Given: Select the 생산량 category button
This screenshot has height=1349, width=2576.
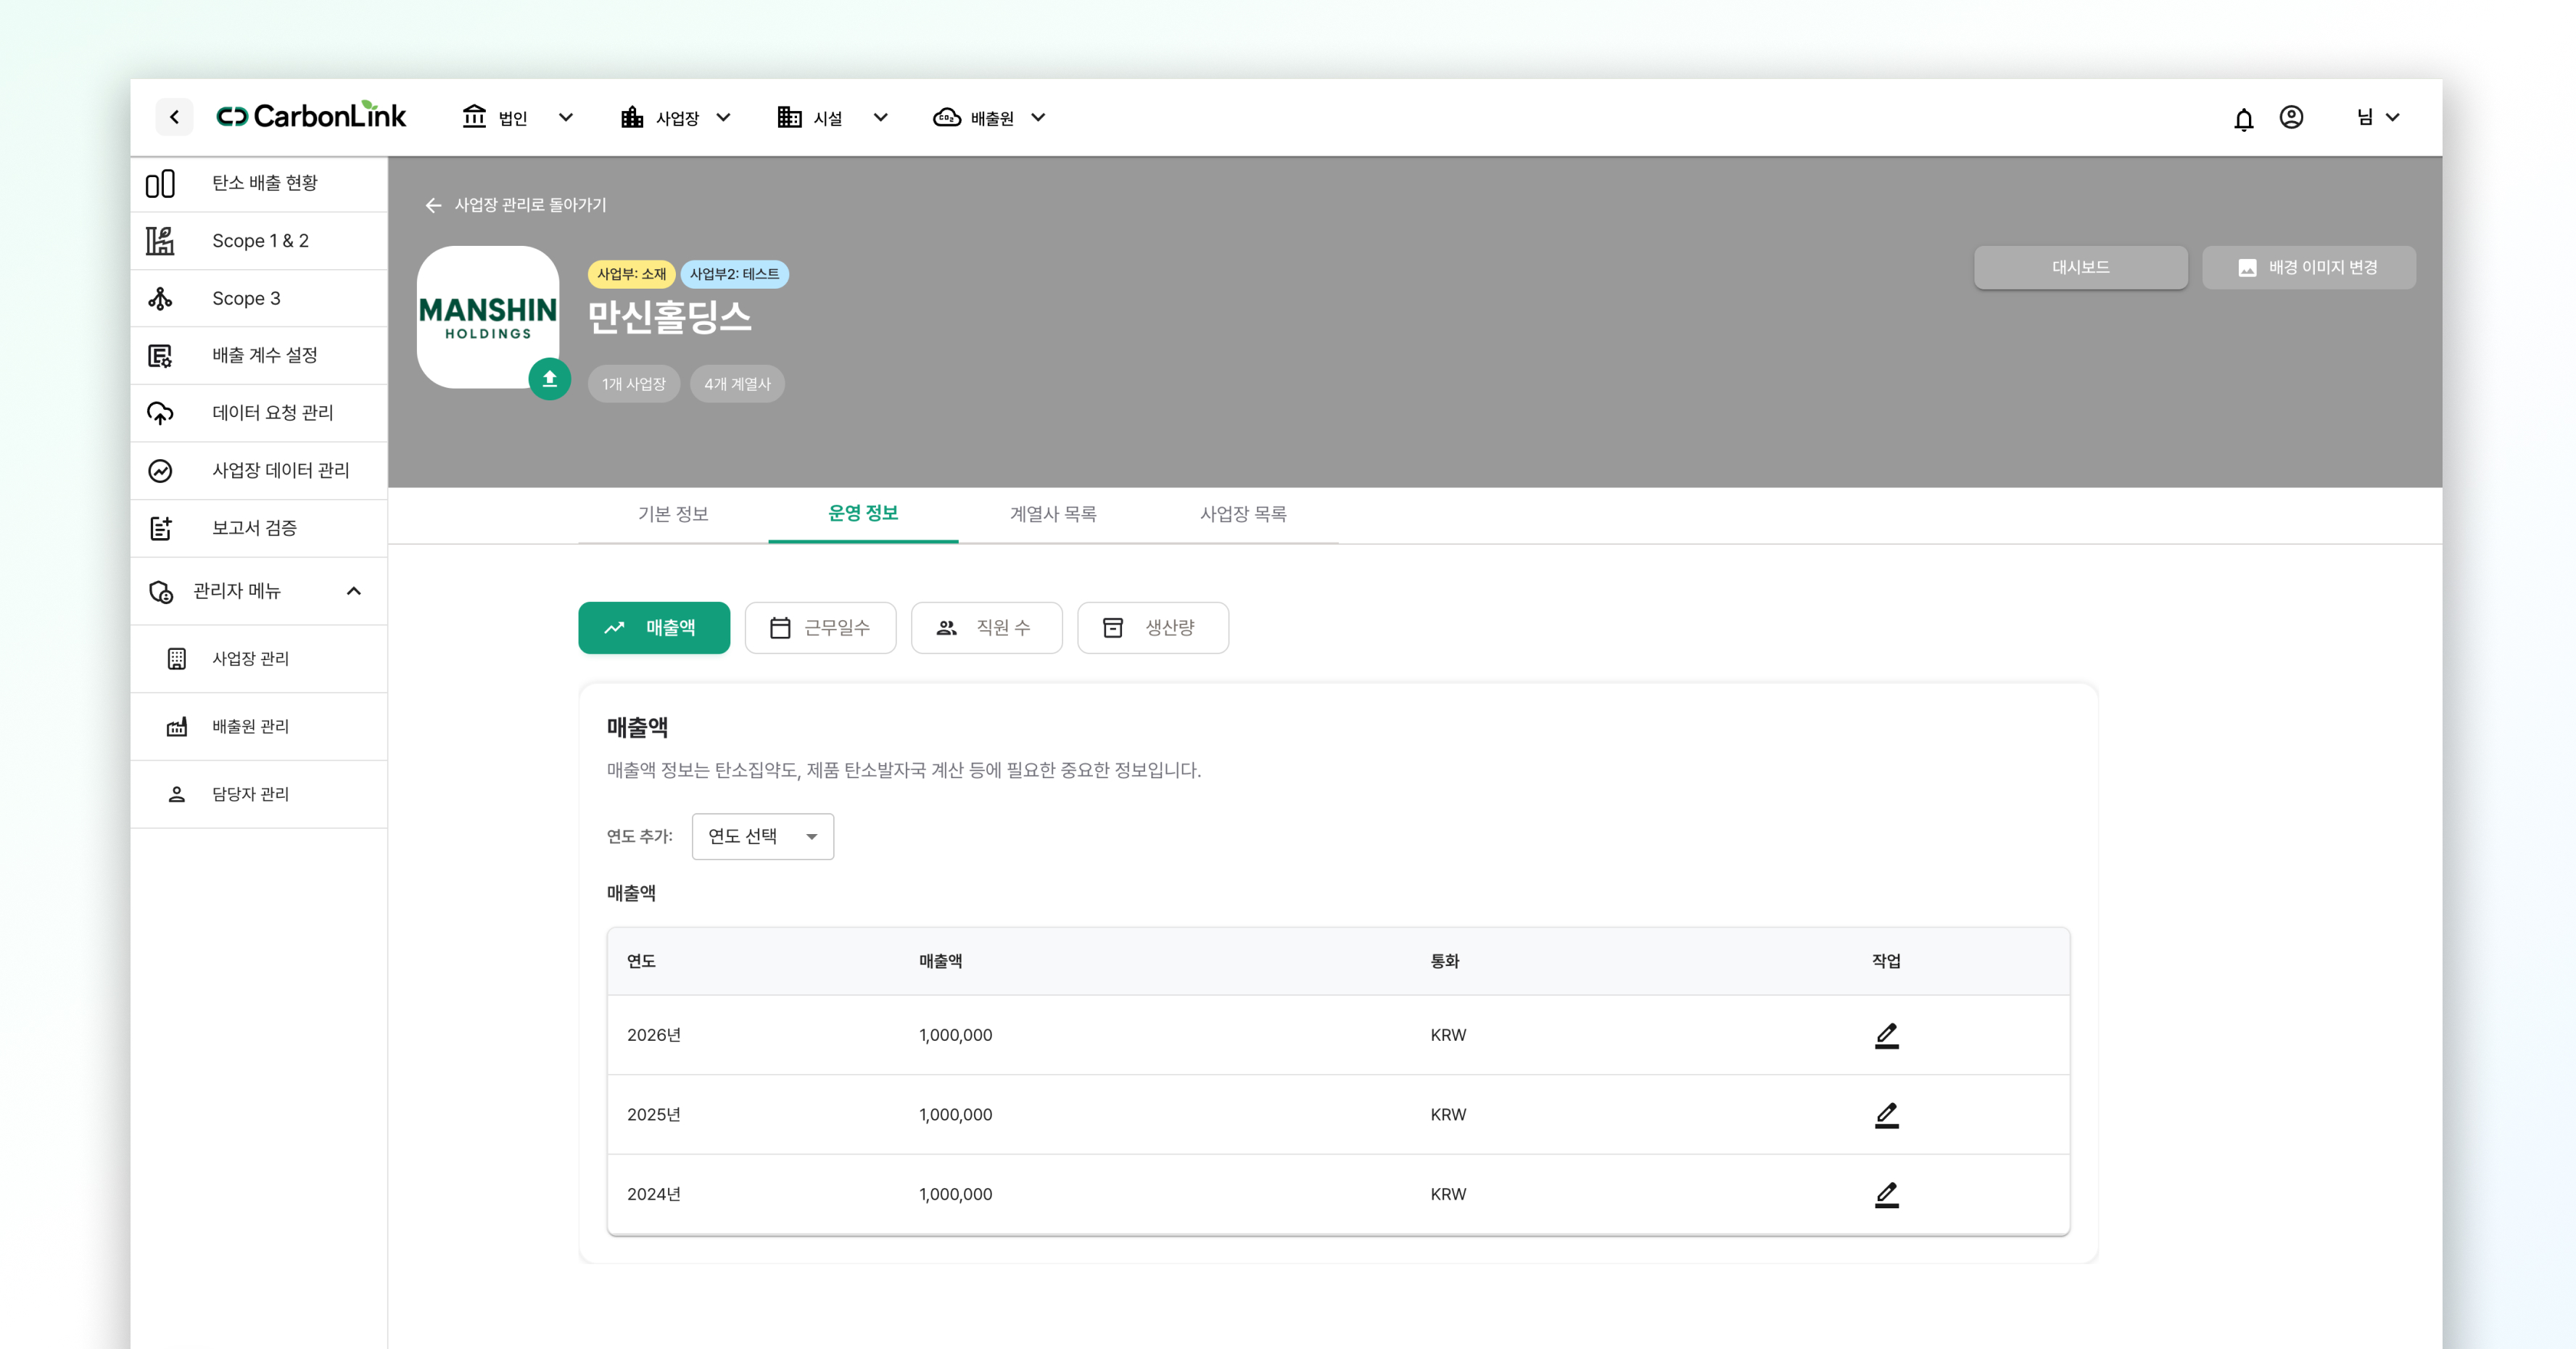Looking at the screenshot, I should (x=1153, y=628).
